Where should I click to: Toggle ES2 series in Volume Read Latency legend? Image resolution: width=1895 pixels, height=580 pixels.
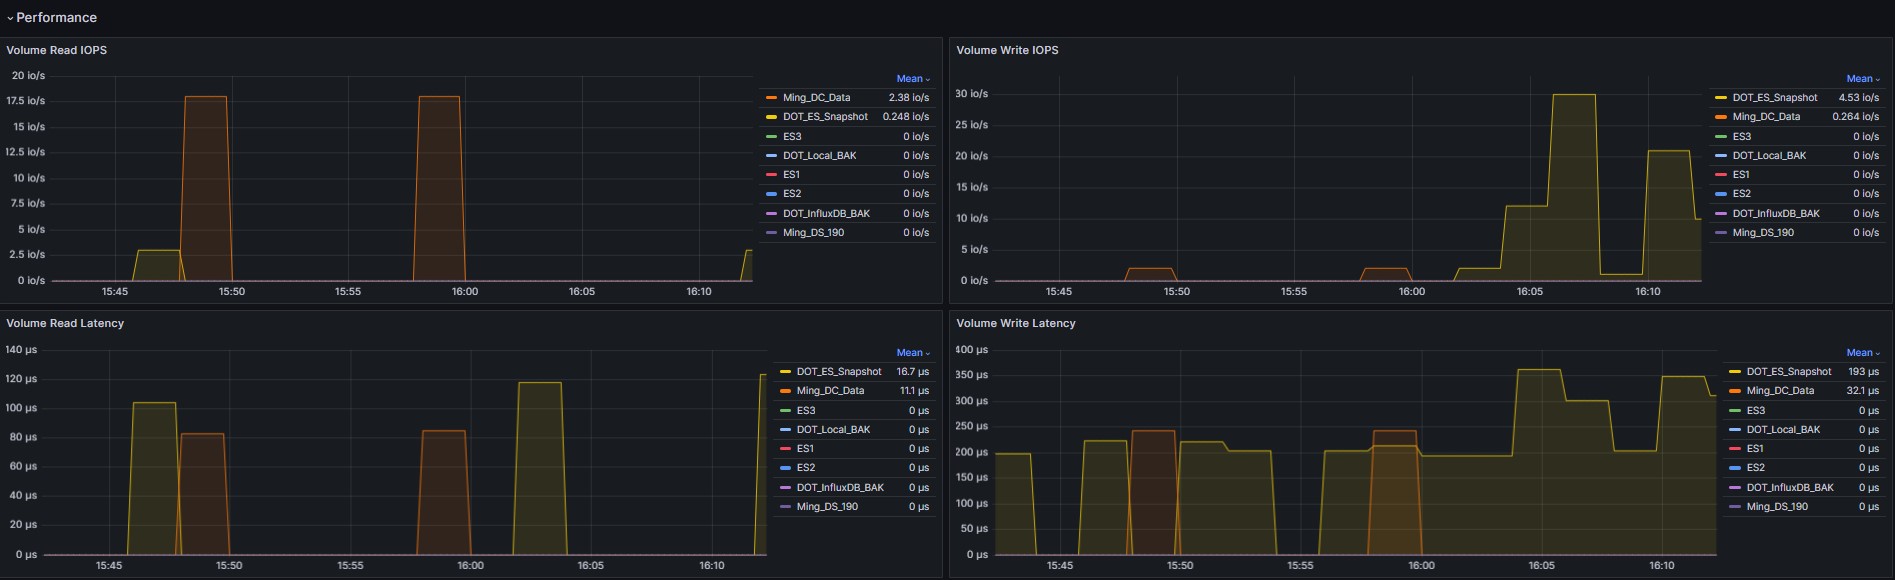click(806, 468)
